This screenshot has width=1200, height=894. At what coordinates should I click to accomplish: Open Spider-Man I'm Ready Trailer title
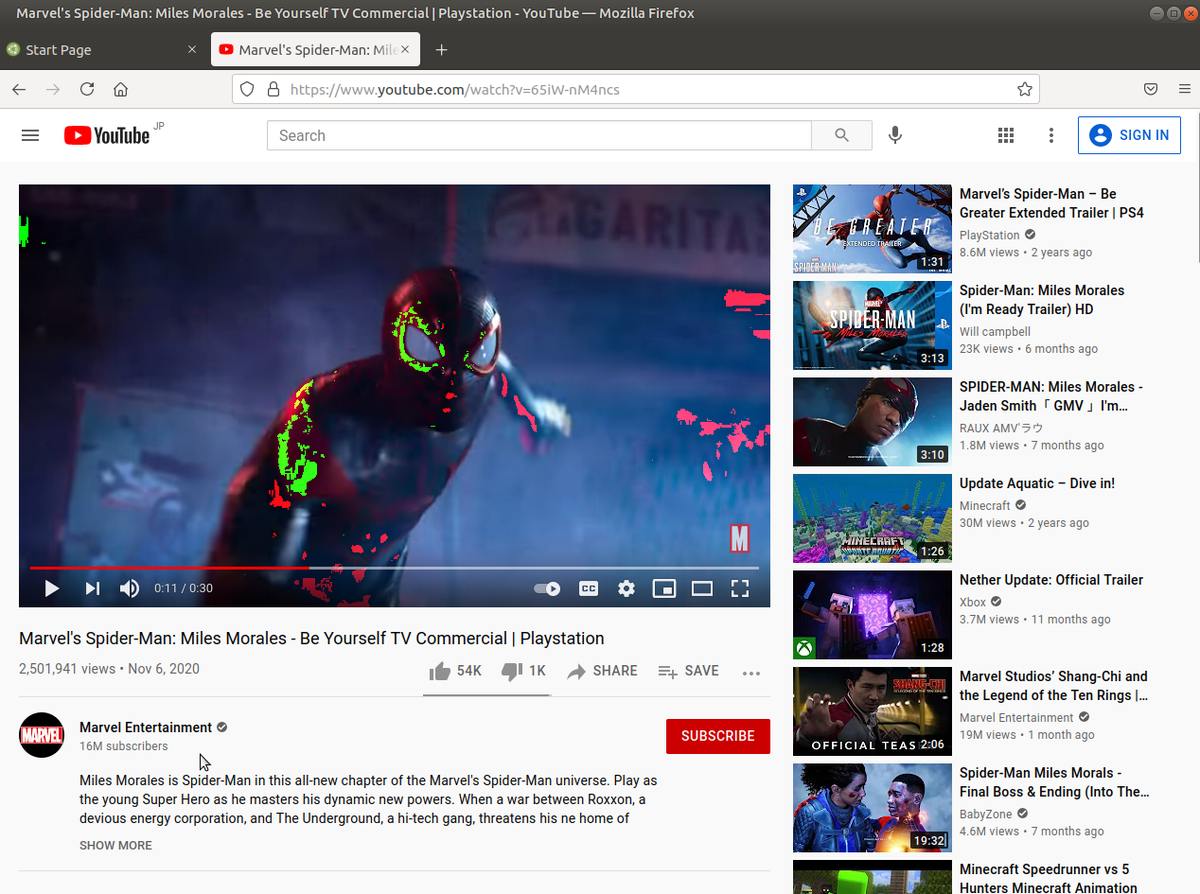1042,300
